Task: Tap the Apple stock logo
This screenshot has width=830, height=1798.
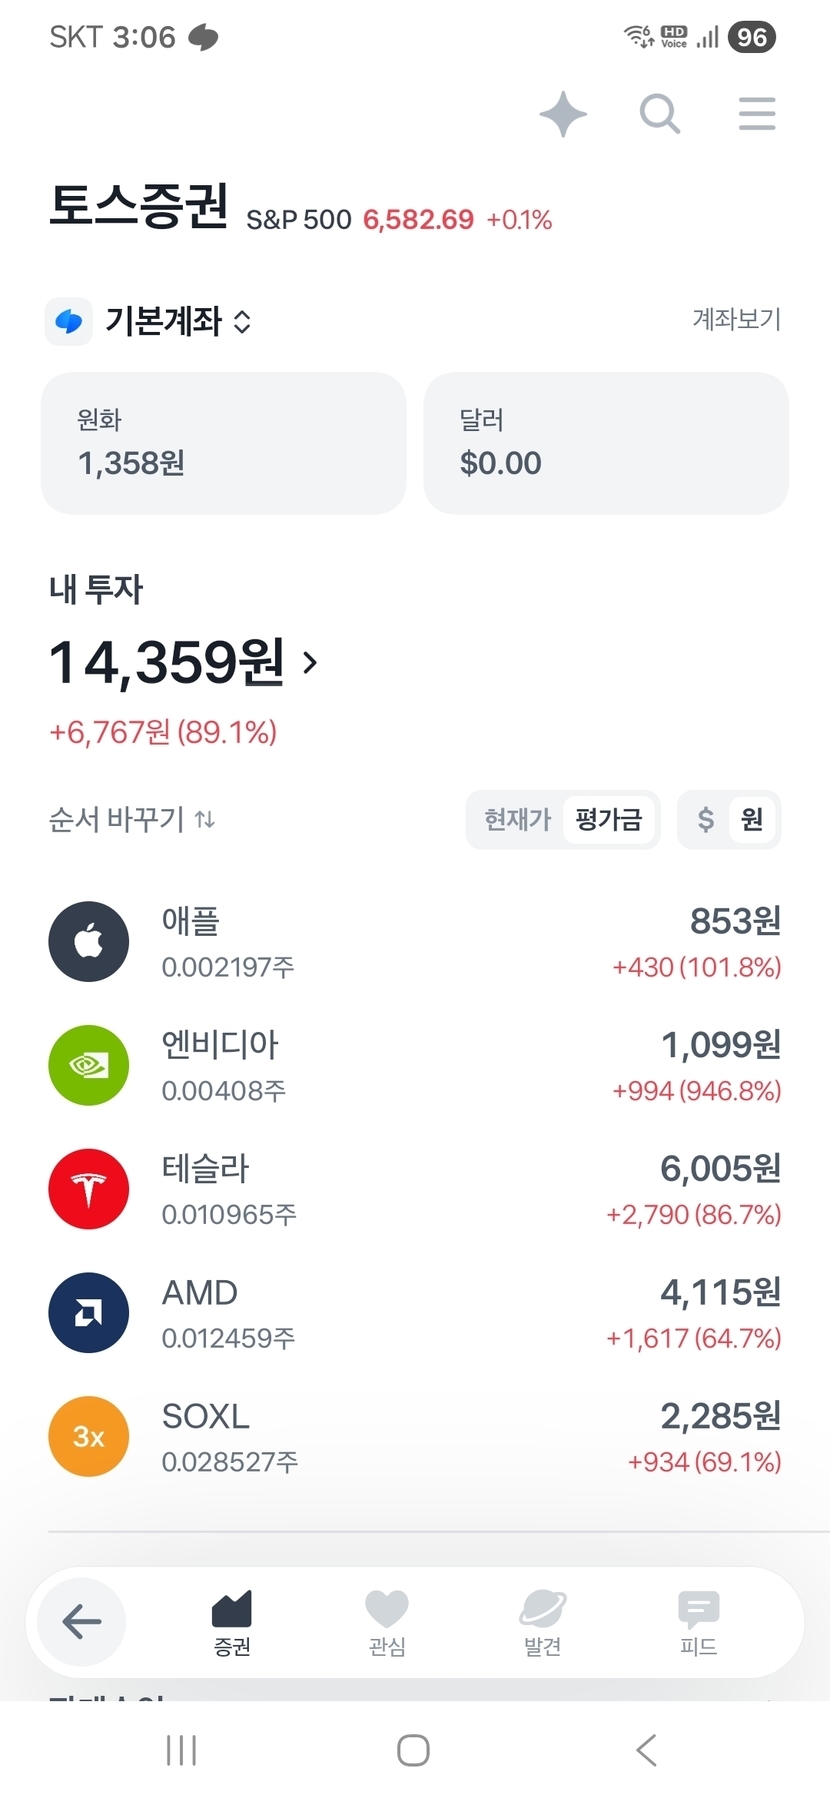Action: click(x=89, y=941)
